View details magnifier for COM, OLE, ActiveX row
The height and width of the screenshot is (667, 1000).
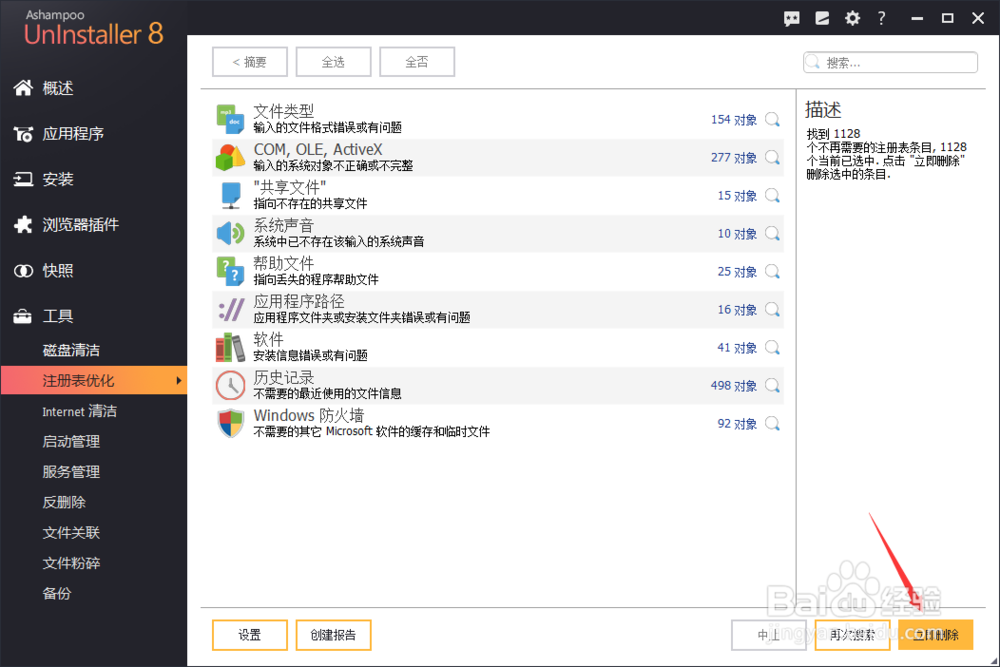[772, 158]
